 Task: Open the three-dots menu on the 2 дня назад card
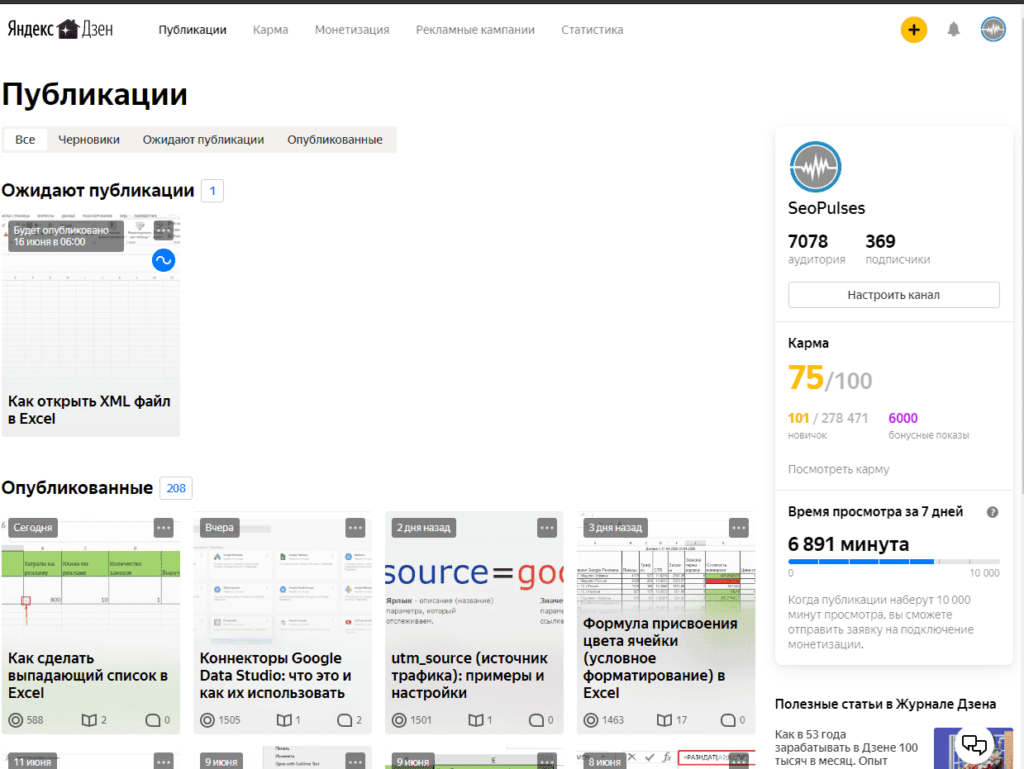pyautogui.click(x=547, y=527)
